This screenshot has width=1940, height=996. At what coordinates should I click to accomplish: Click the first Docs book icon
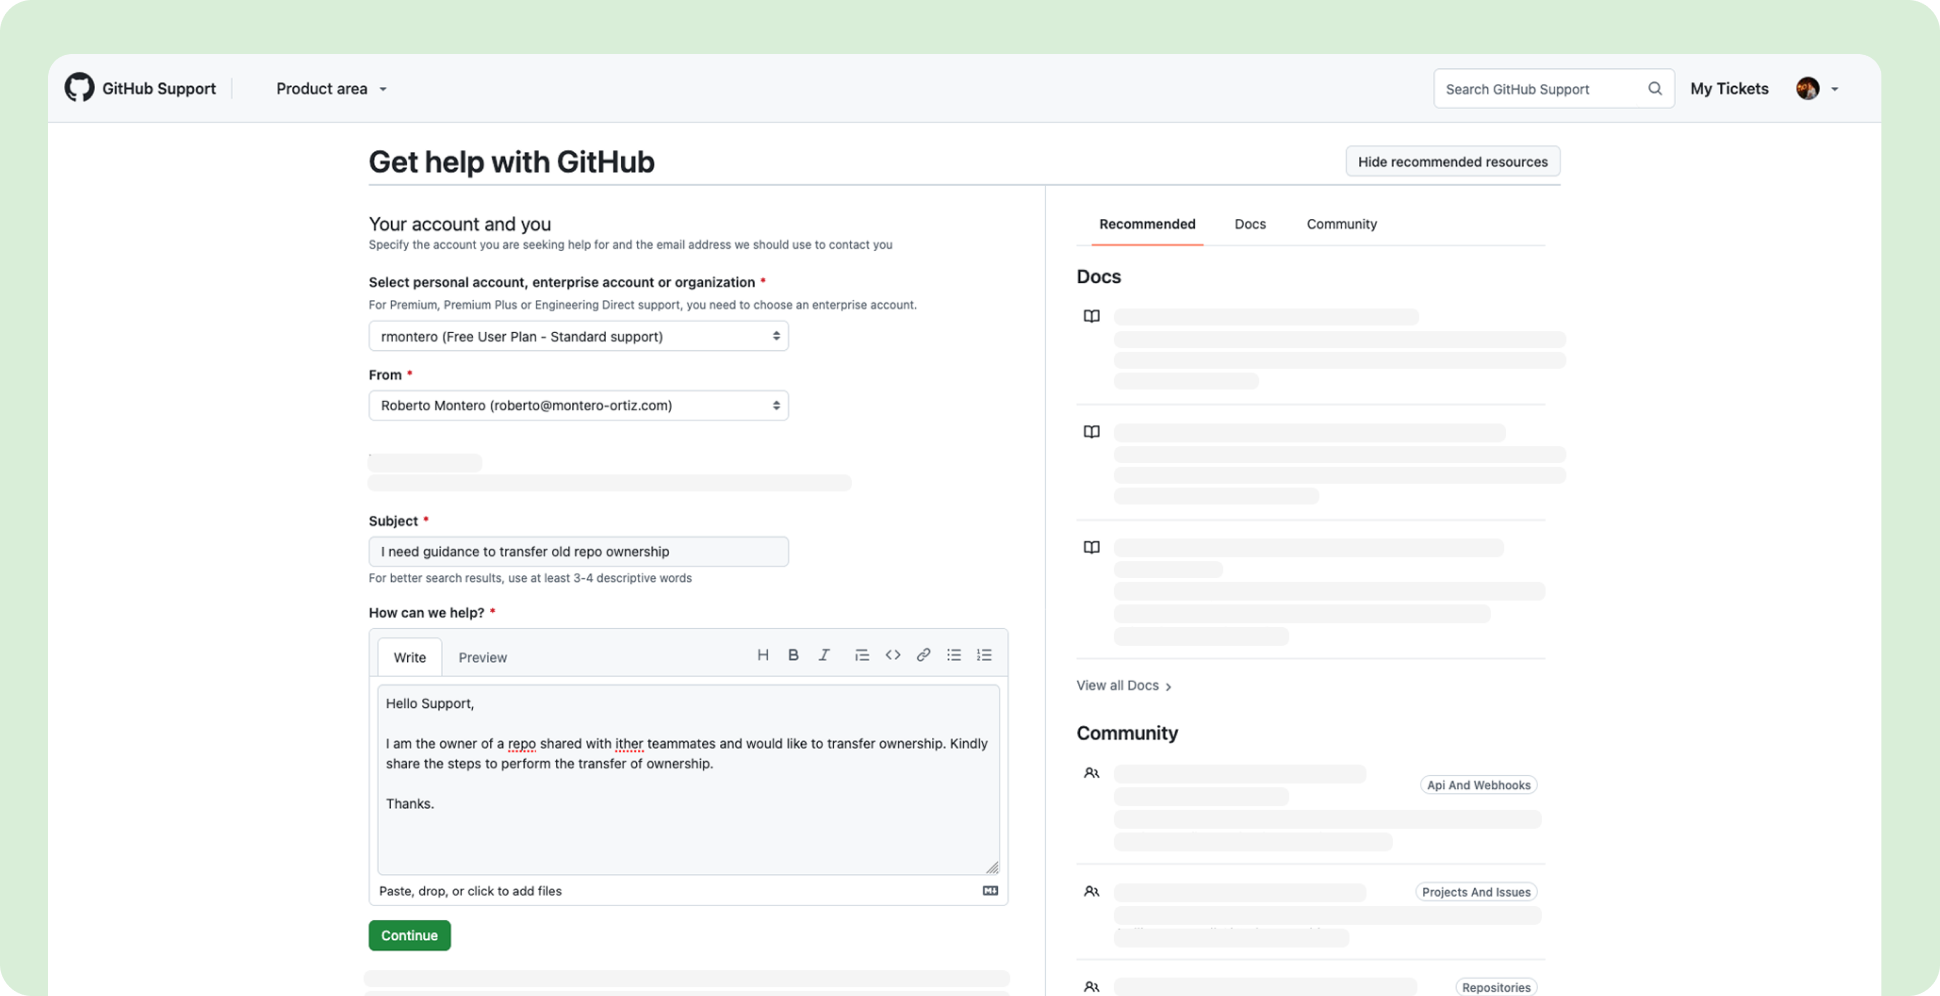pos(1092,316)
